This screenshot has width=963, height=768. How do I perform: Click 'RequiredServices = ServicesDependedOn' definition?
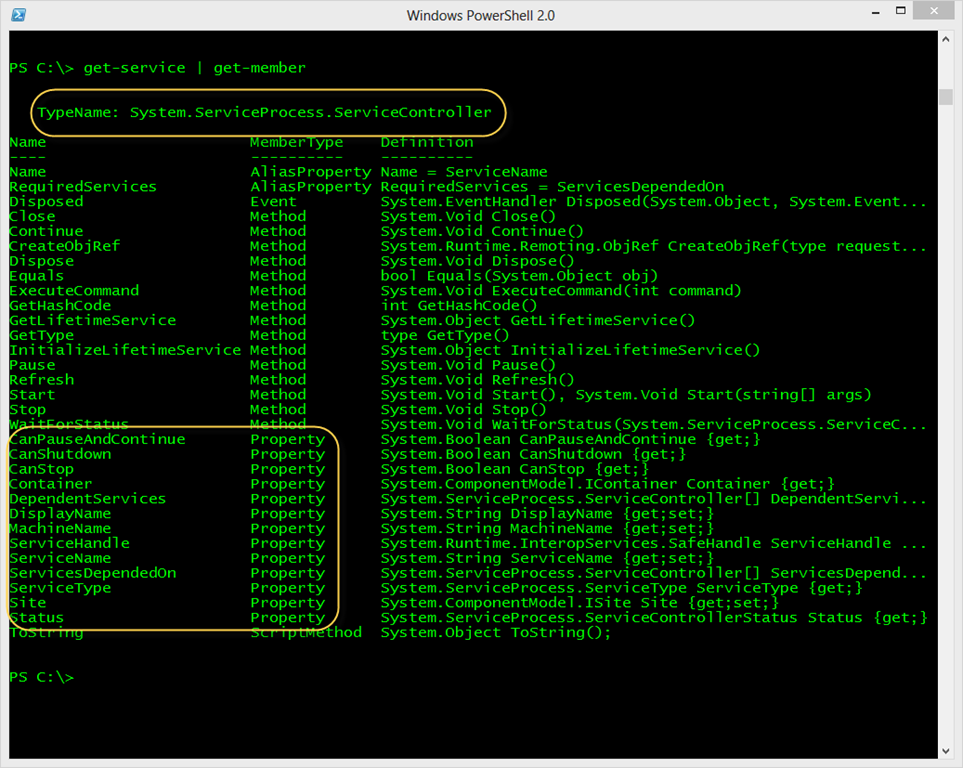(x=552, y=187)
